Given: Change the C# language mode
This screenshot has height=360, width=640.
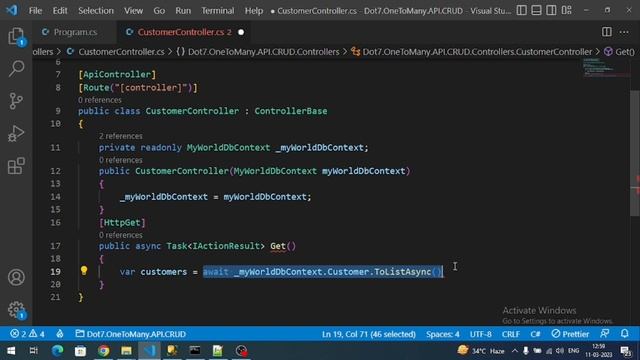Looking at the screenshot, I should click(535, 334).
